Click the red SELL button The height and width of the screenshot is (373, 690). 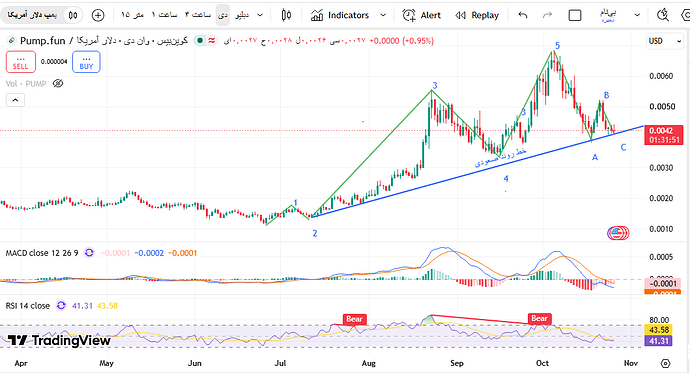pyautogui.click(x=21, y=62)
